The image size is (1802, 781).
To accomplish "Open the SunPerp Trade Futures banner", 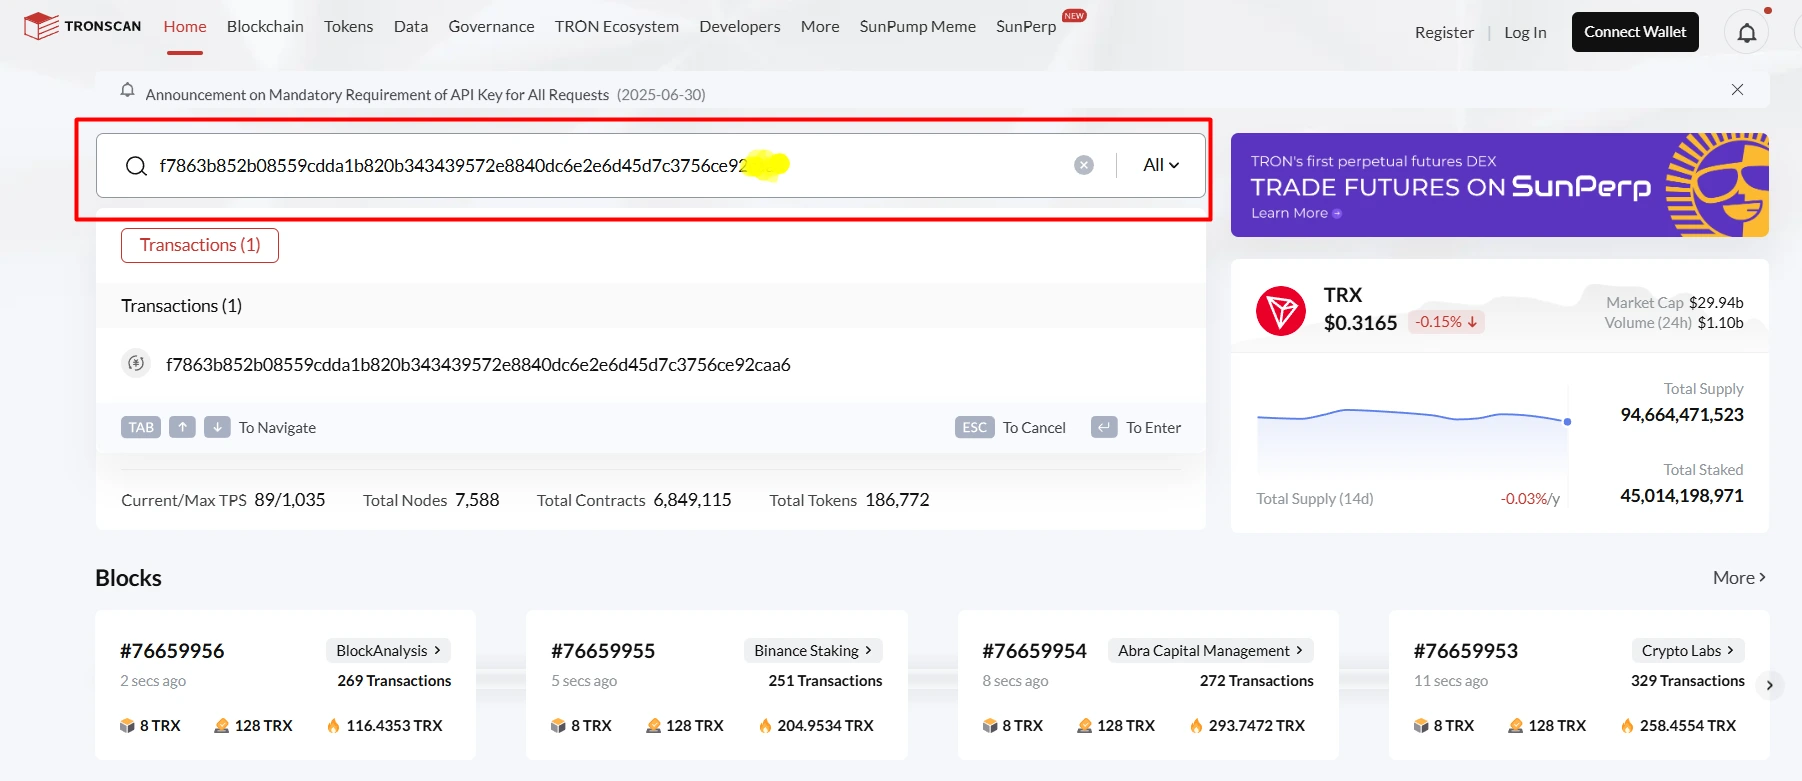I will tap(1498, 186).
